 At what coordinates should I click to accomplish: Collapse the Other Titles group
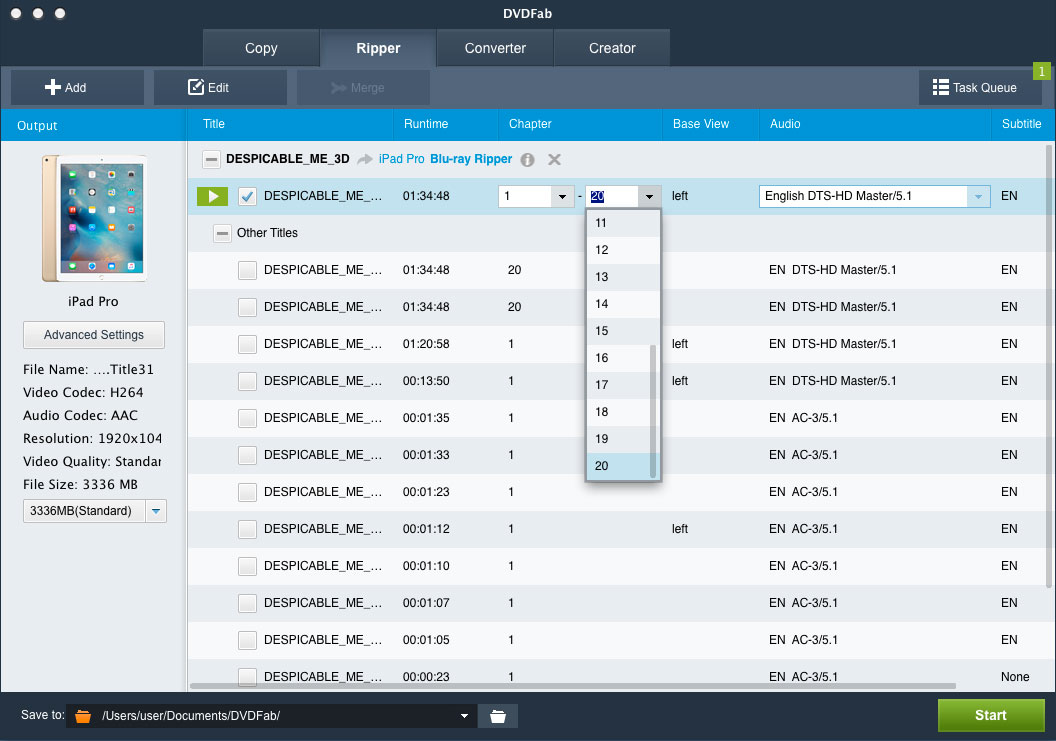pyautogui.click(x=222, y=233)
